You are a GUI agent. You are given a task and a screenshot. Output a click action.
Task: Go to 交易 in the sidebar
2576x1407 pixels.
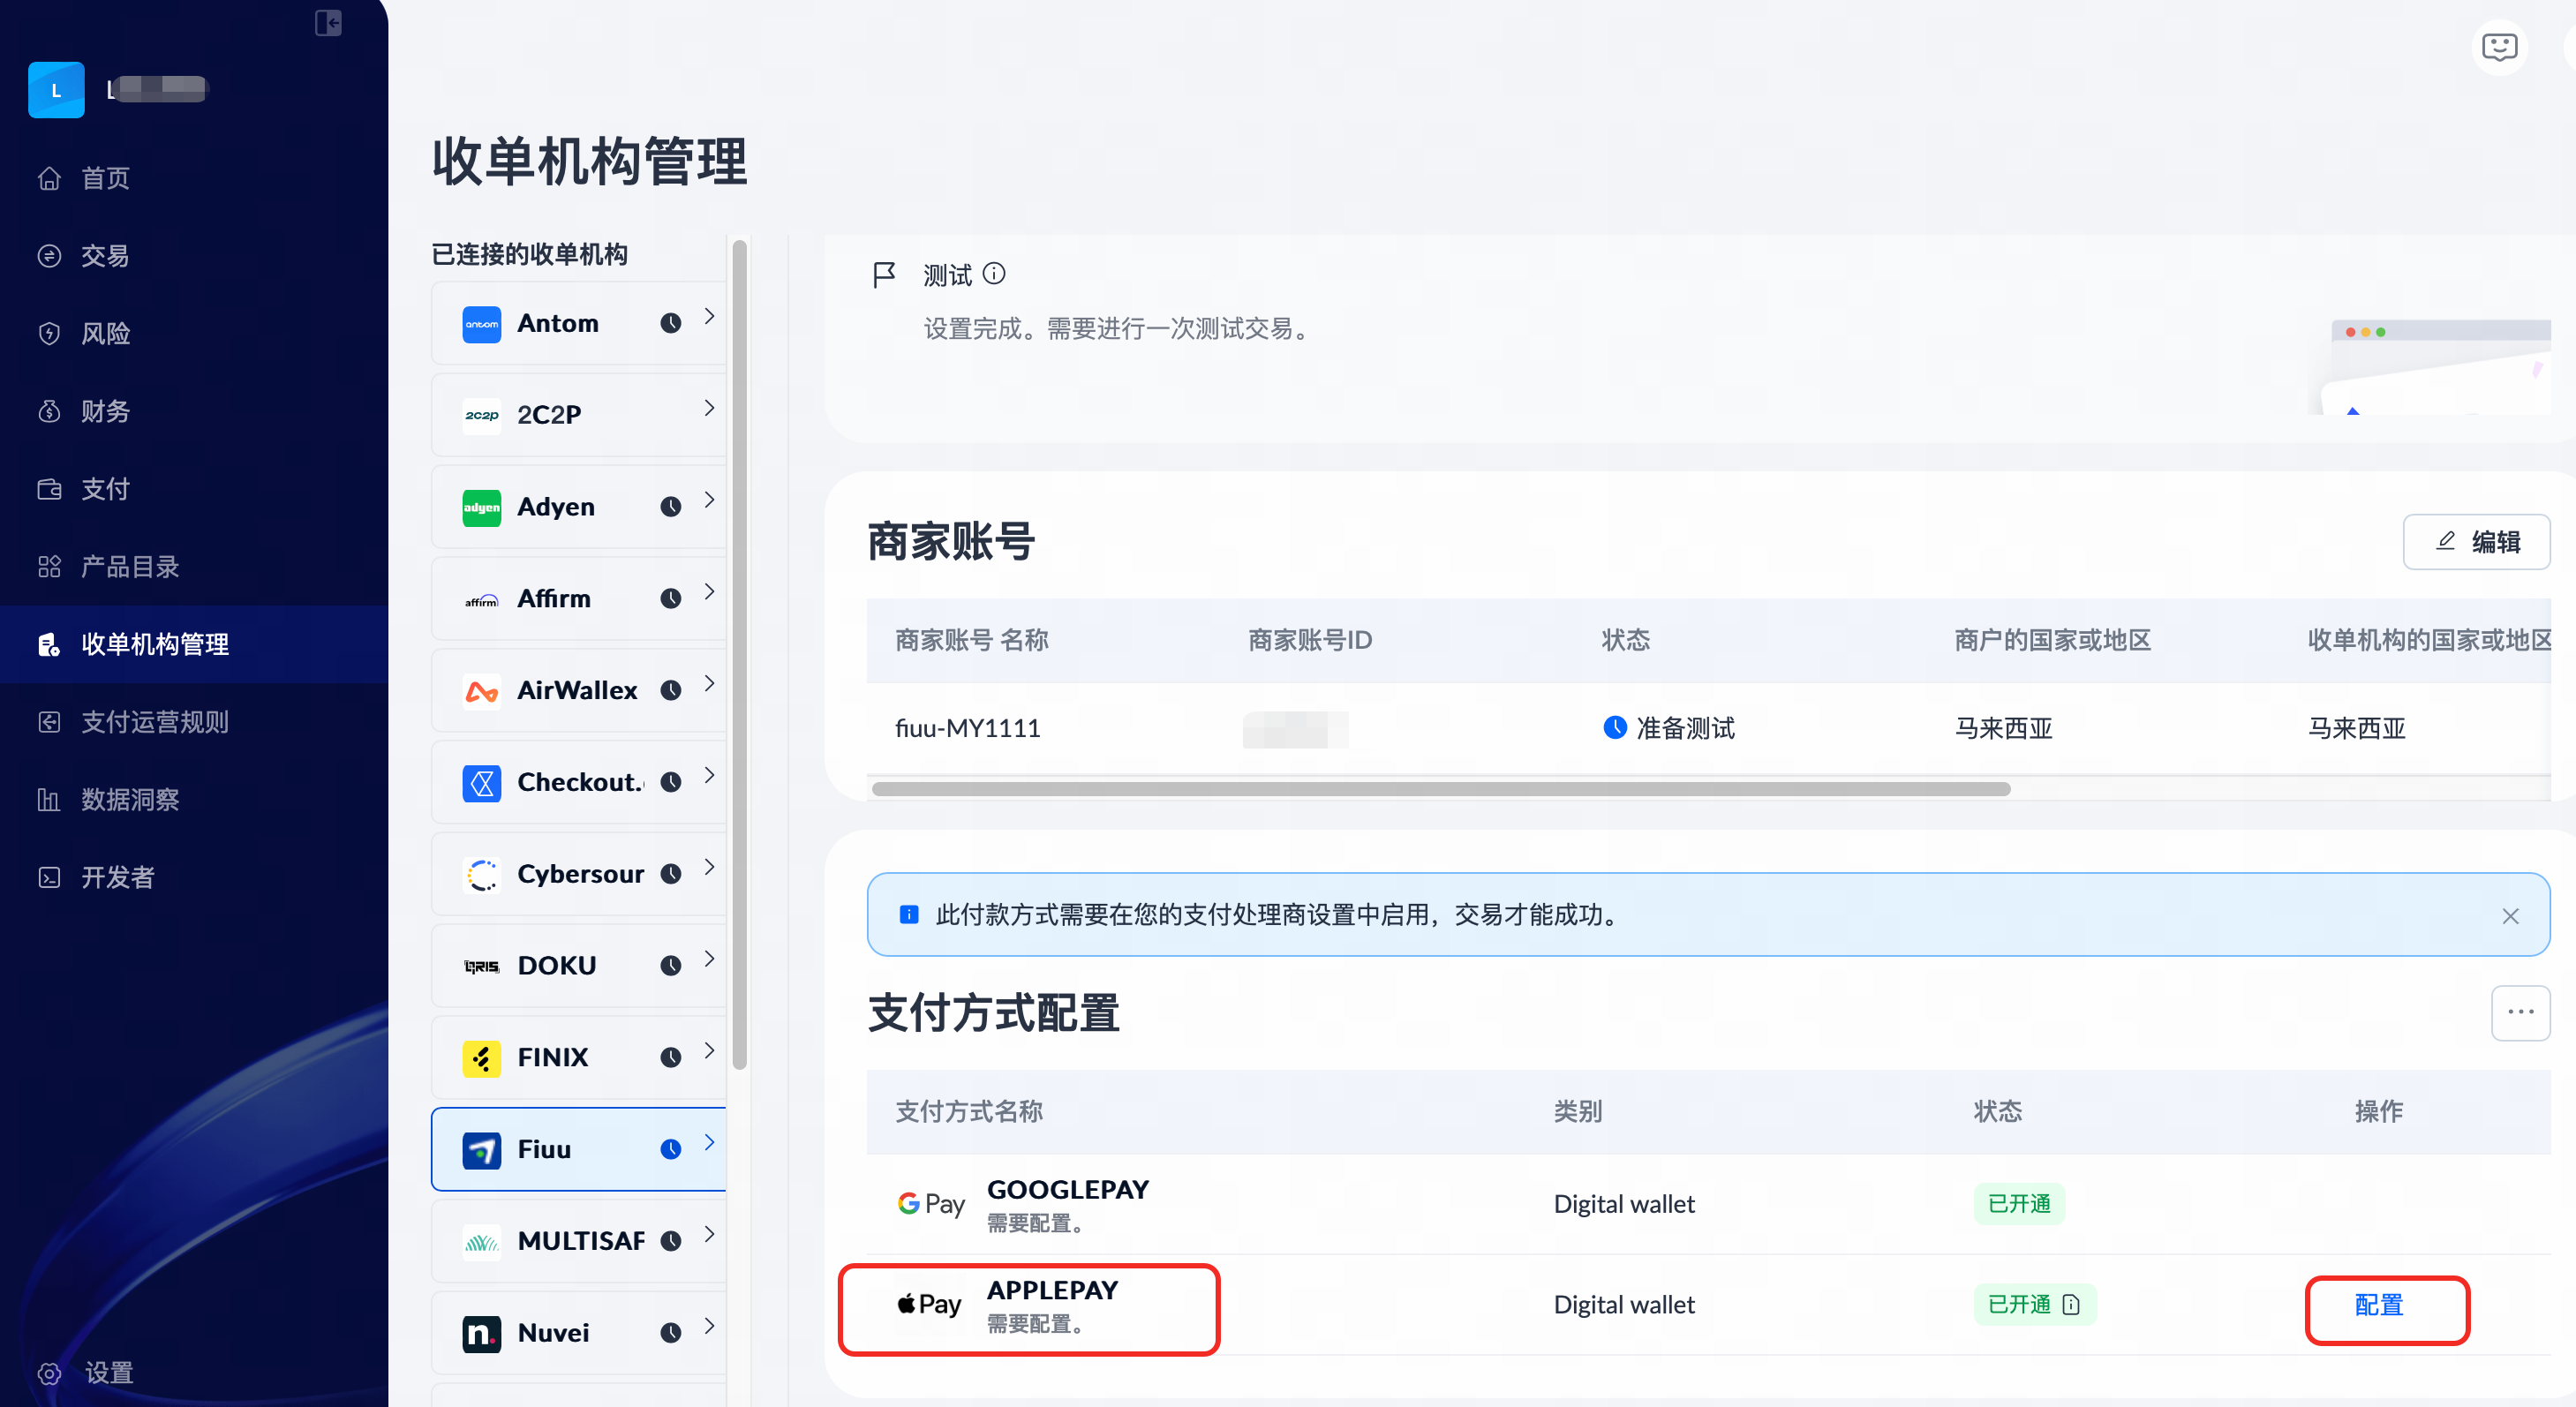coord(104,256)
